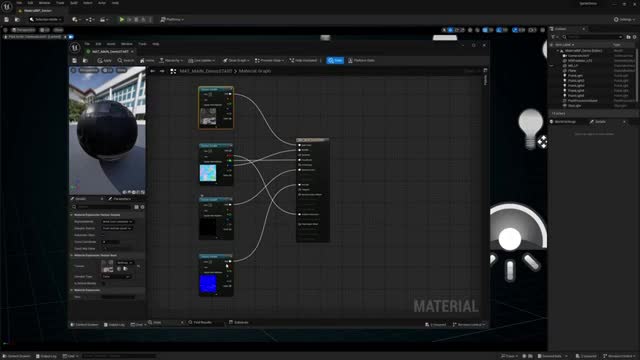
Task: Click the Outliner filter icon
Action: 553,37
